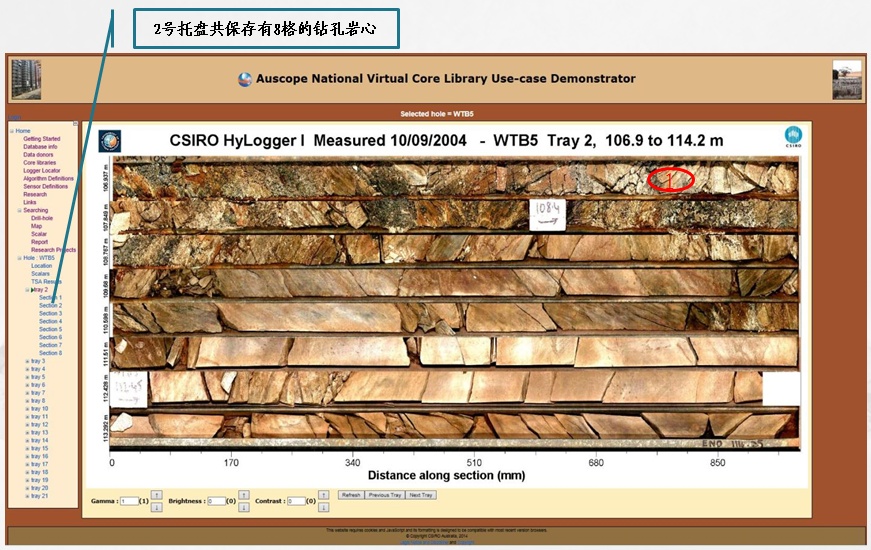Collapse the Home tree node
Image resolution: width=871 pixels, height=550 pixels.
point(12,131)
